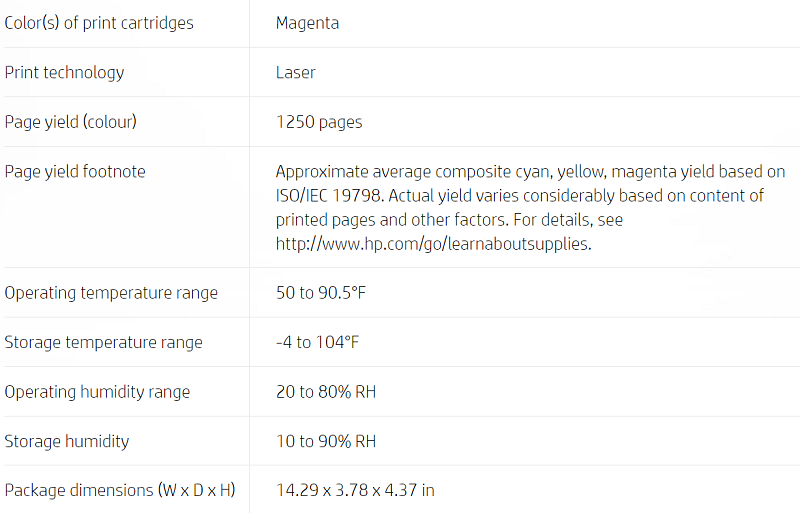The image size is (800, 513).
Task: Click the '50 to 90.5°F' value
Action: [321, 293]
